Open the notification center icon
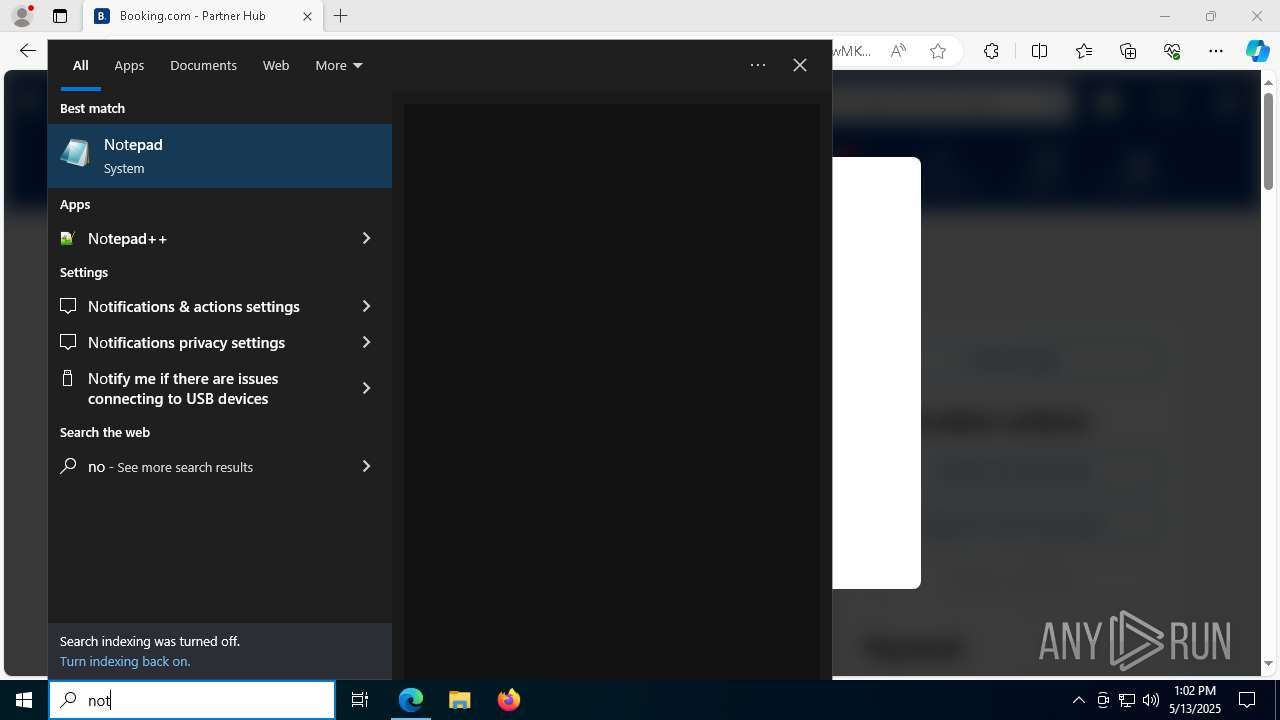 click(1247, 700)
